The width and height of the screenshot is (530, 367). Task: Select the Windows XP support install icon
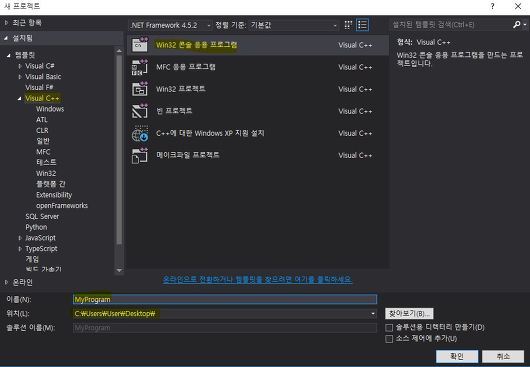pos(140,133)
